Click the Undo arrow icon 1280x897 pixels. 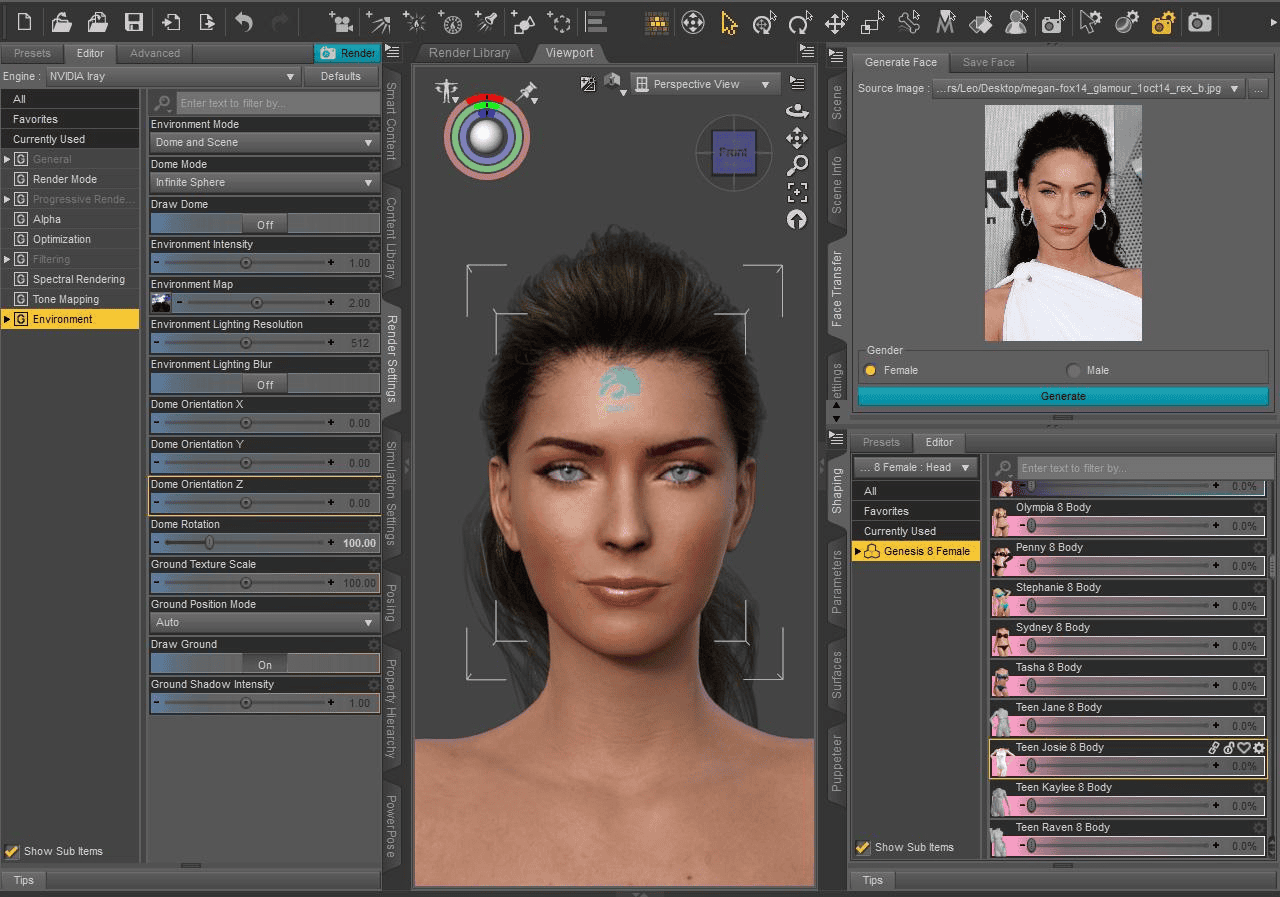click(x=243, y=21)
